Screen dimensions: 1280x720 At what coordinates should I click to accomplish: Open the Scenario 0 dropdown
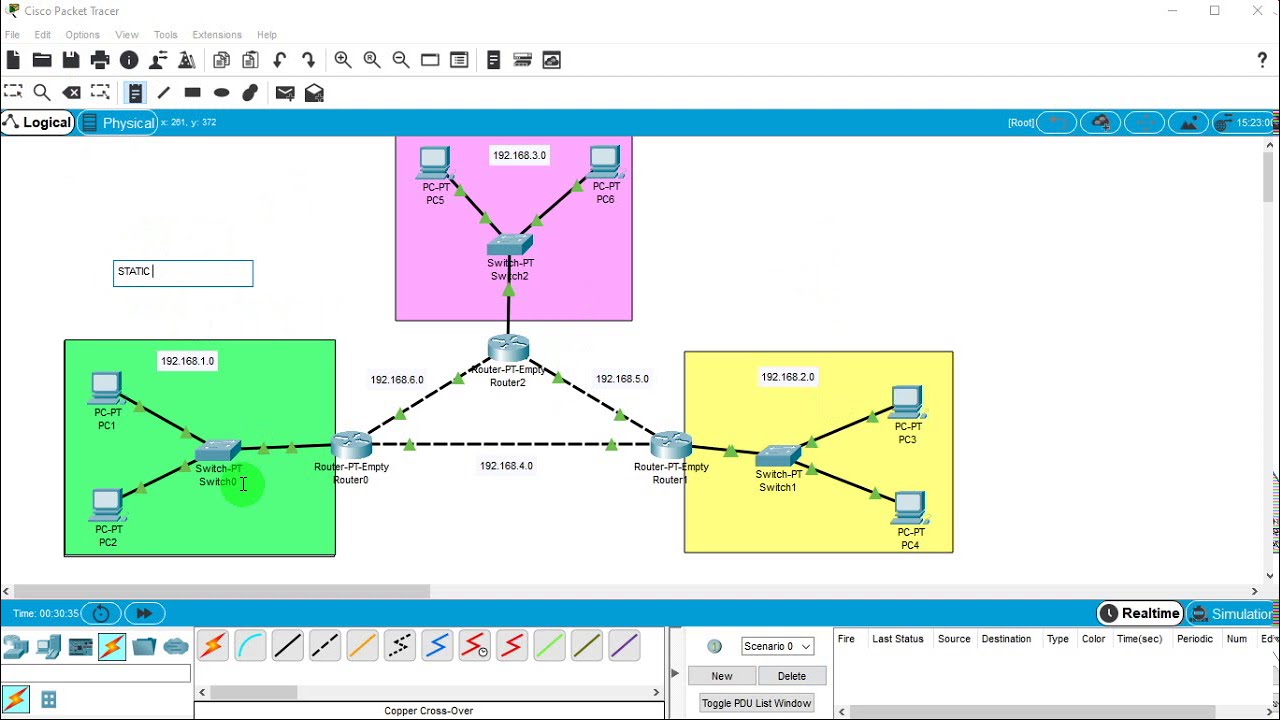click(x=778, y=646)
